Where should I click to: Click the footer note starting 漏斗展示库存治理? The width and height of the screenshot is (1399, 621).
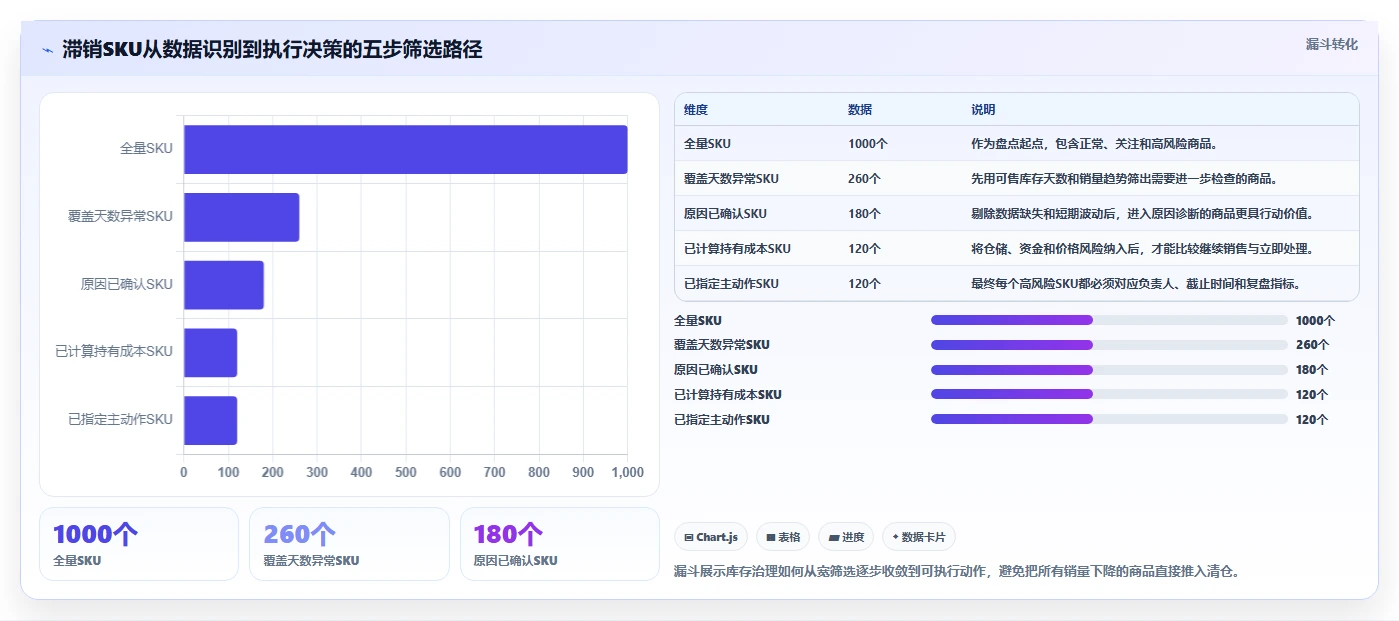(957, 572)
